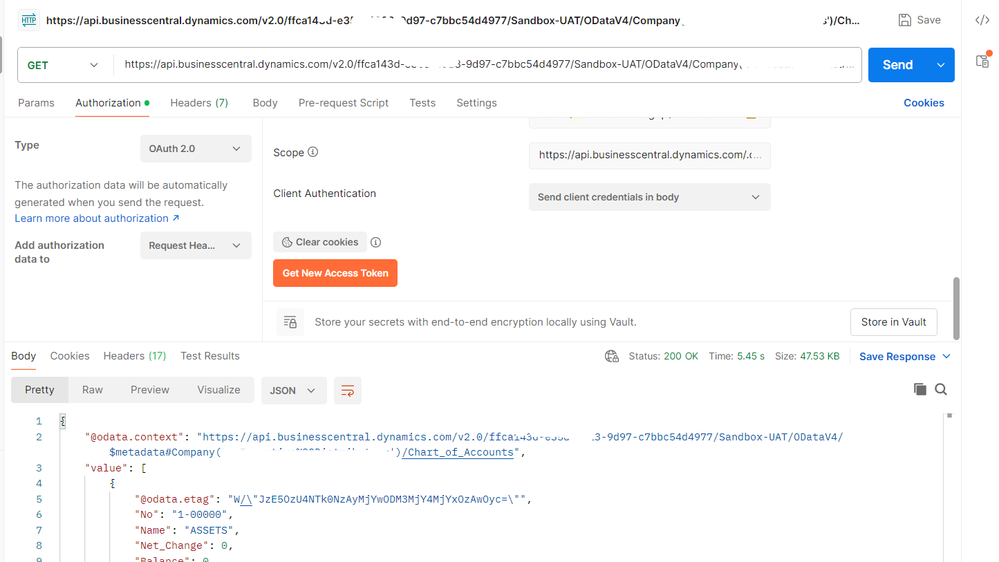Screen dimensions: 999x562
Task: Switch to the Raw view
Action: point(92,390)
